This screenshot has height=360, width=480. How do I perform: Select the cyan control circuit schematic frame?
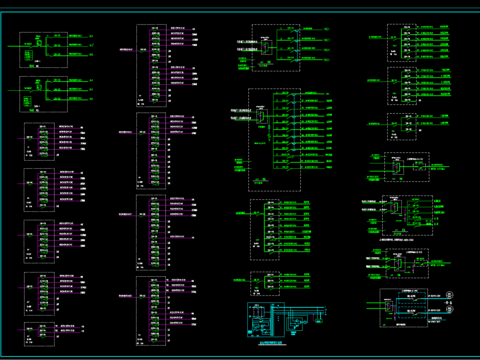click(266, 319)
